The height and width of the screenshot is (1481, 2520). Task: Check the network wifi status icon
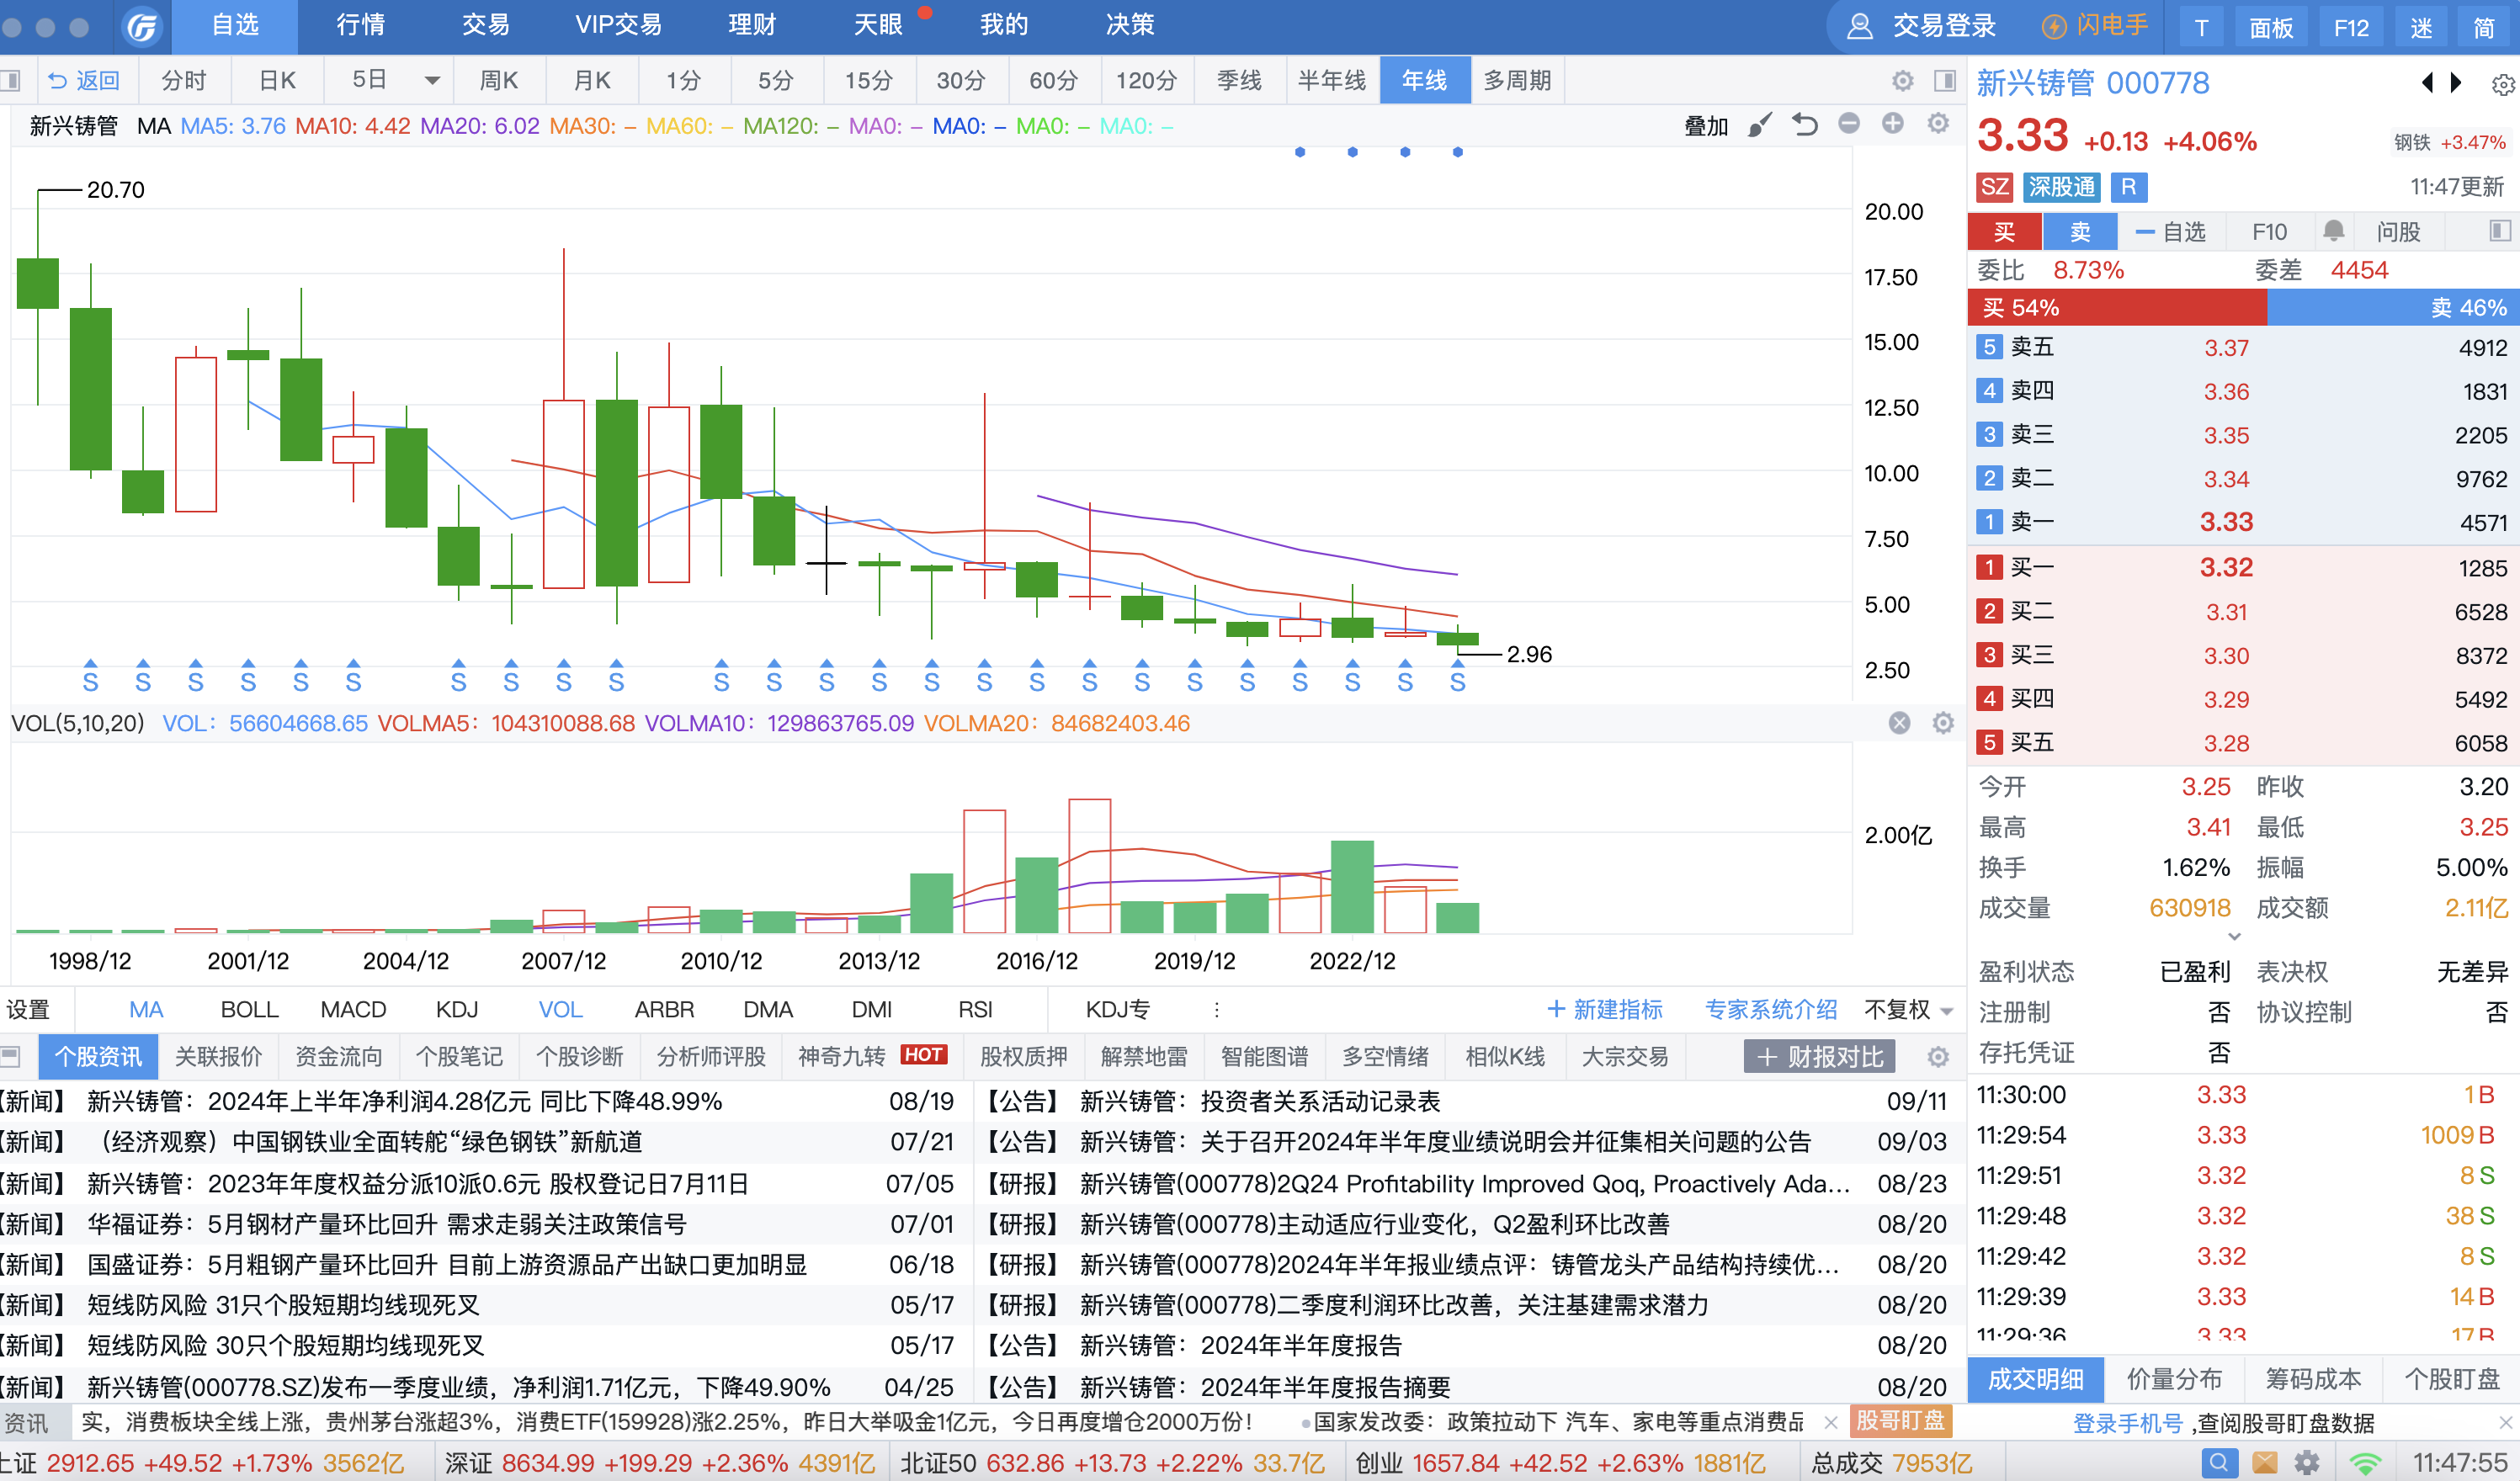tap(2366, 1464)
